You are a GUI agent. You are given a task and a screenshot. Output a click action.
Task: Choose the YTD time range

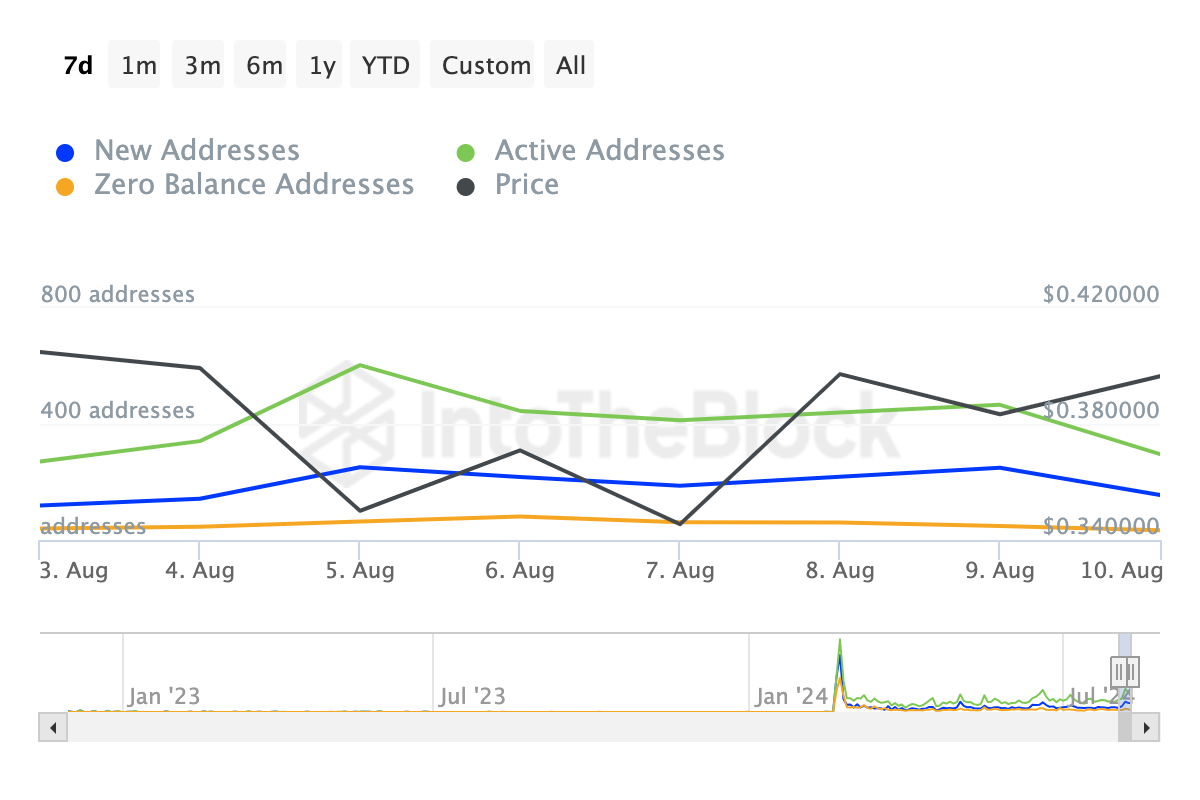click(385, 65)
